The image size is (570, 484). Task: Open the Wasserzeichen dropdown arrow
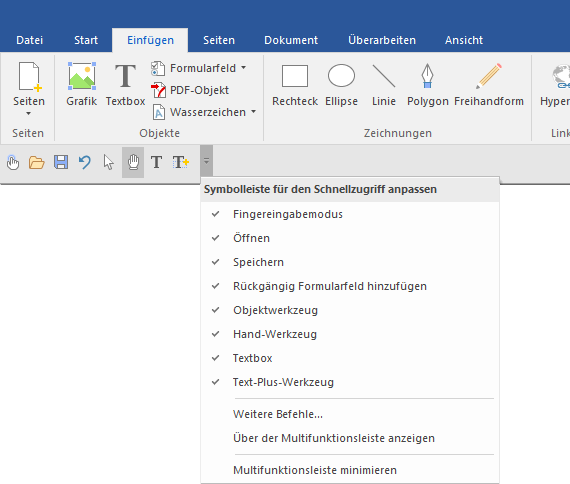253,112
